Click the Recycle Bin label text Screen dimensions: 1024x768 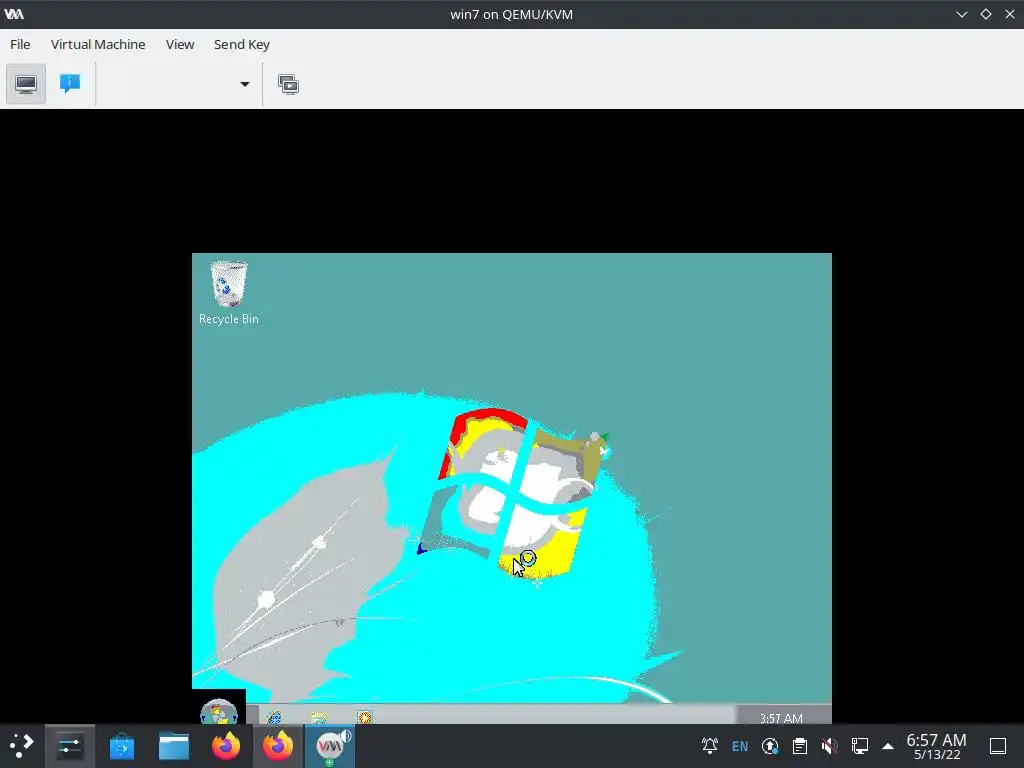click(229, 319)
